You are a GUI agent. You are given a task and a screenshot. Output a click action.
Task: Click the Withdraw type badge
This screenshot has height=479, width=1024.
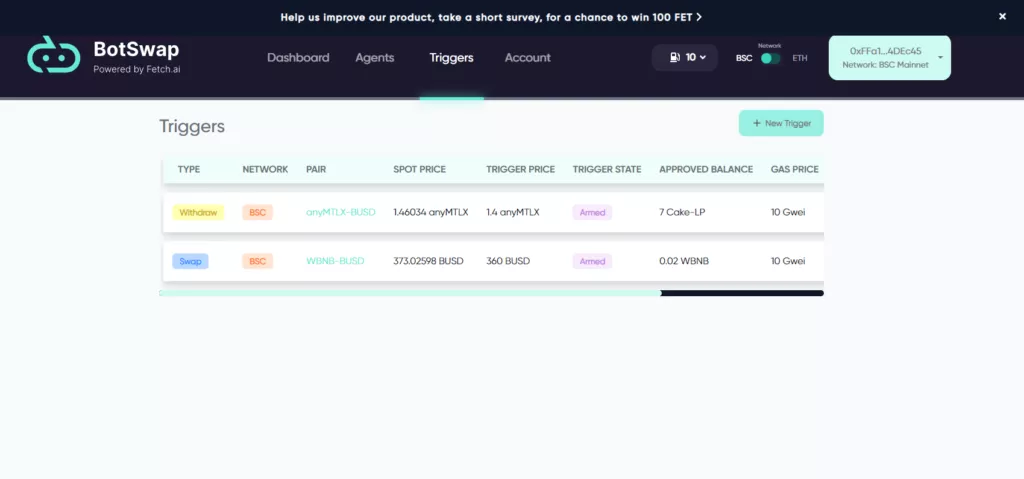198,212
